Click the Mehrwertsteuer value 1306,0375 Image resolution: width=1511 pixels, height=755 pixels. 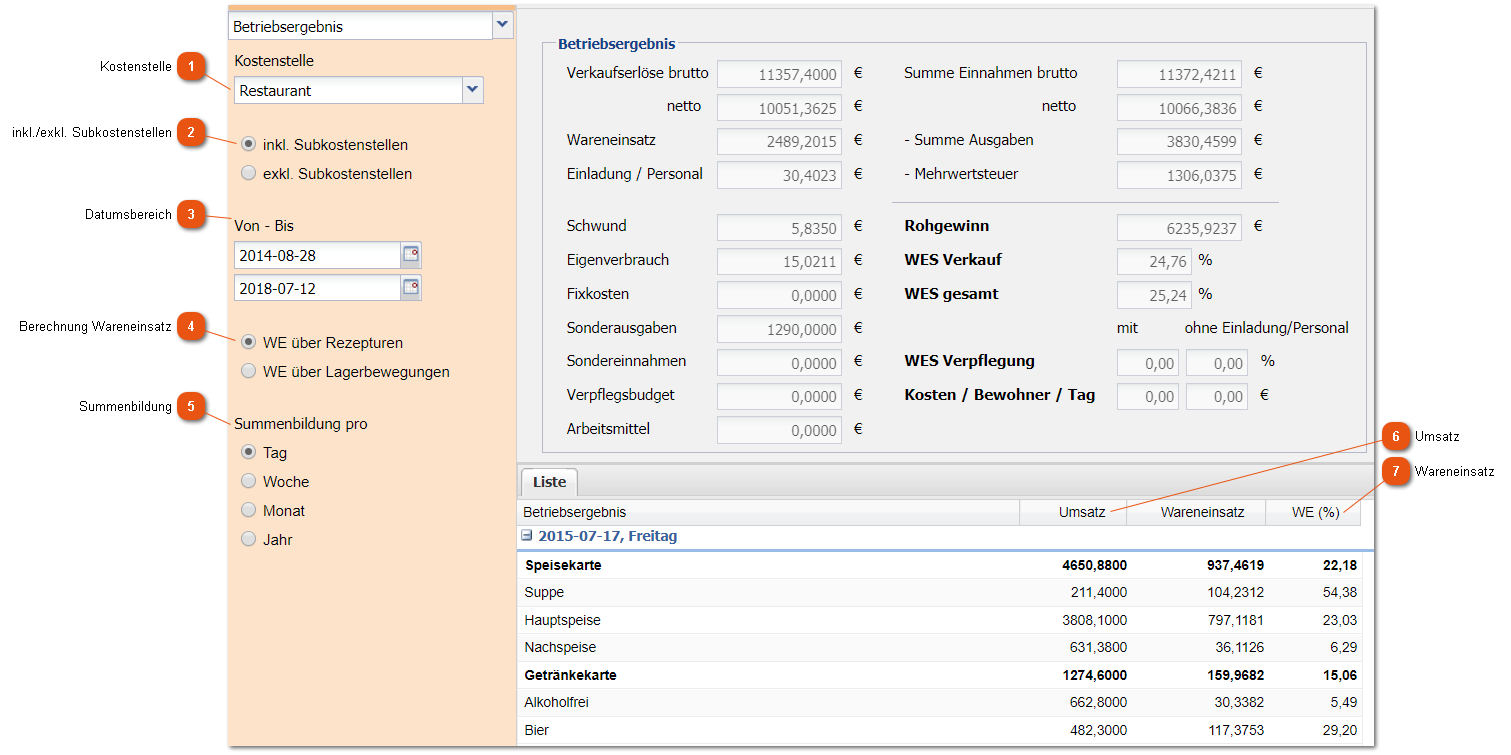click(x=1179, y=175)
